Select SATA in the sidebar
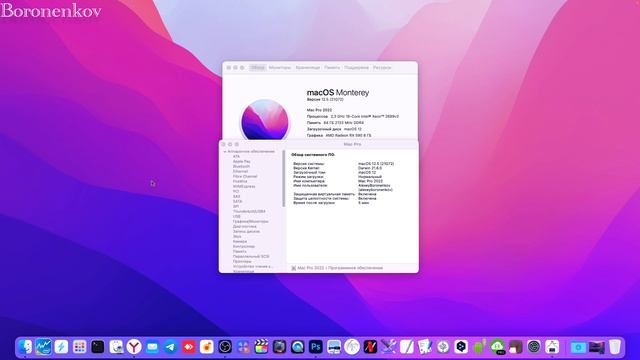Image resolution: width=640 pixels, height=360 pixels. click(237, 201)
